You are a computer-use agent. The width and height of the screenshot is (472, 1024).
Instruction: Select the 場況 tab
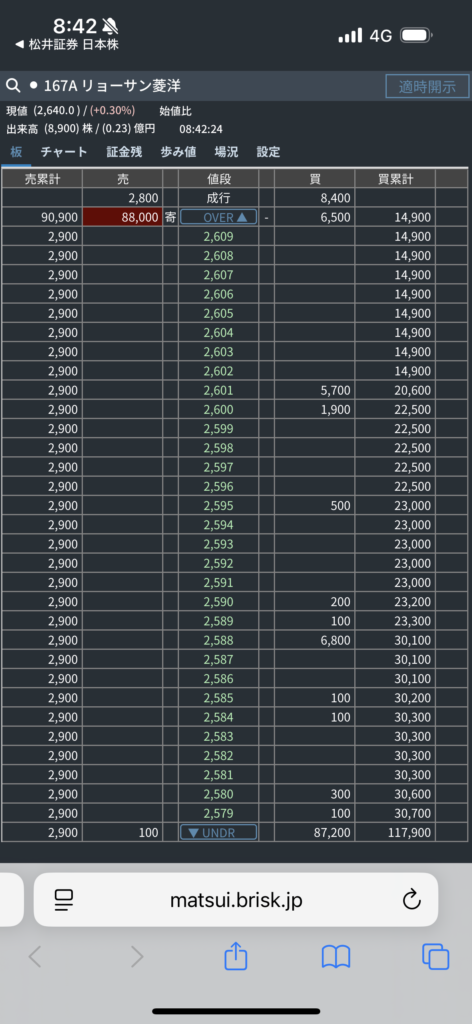click(226, 152)
